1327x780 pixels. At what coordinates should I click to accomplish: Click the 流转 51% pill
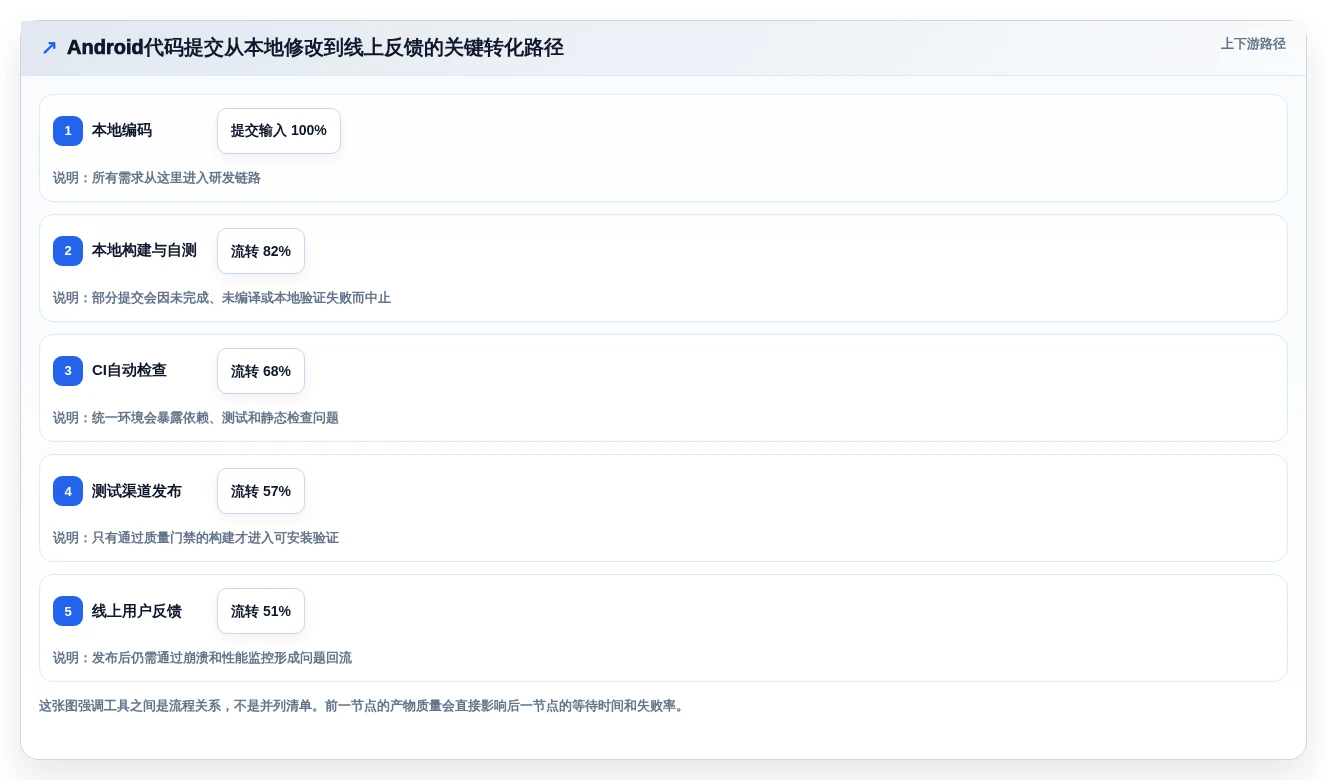point(261,611)
